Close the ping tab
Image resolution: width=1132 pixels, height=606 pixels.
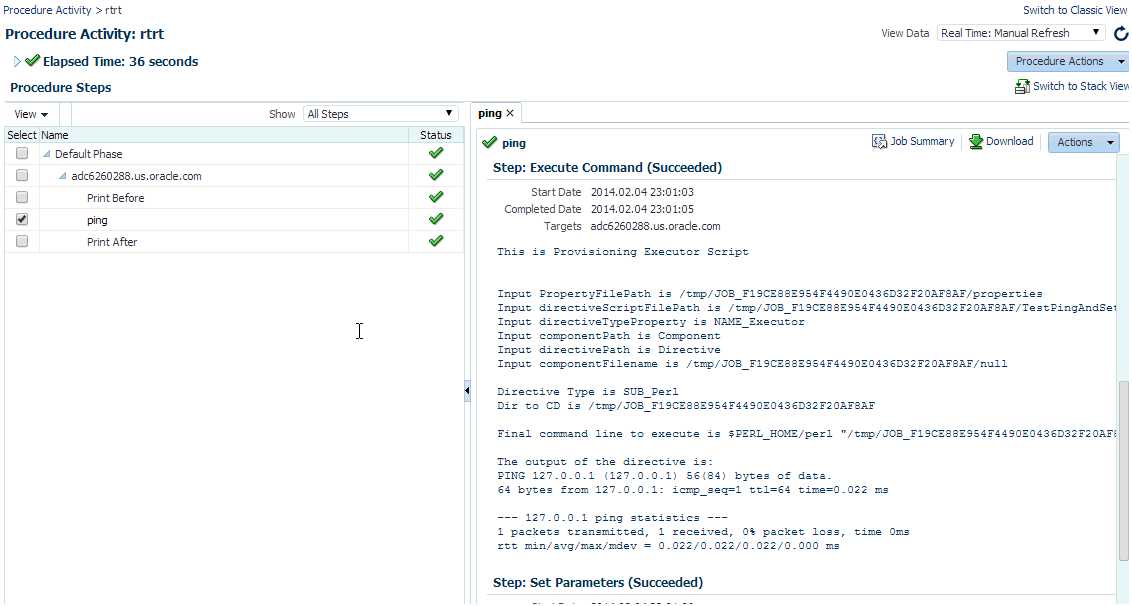[x=510, y=113]
